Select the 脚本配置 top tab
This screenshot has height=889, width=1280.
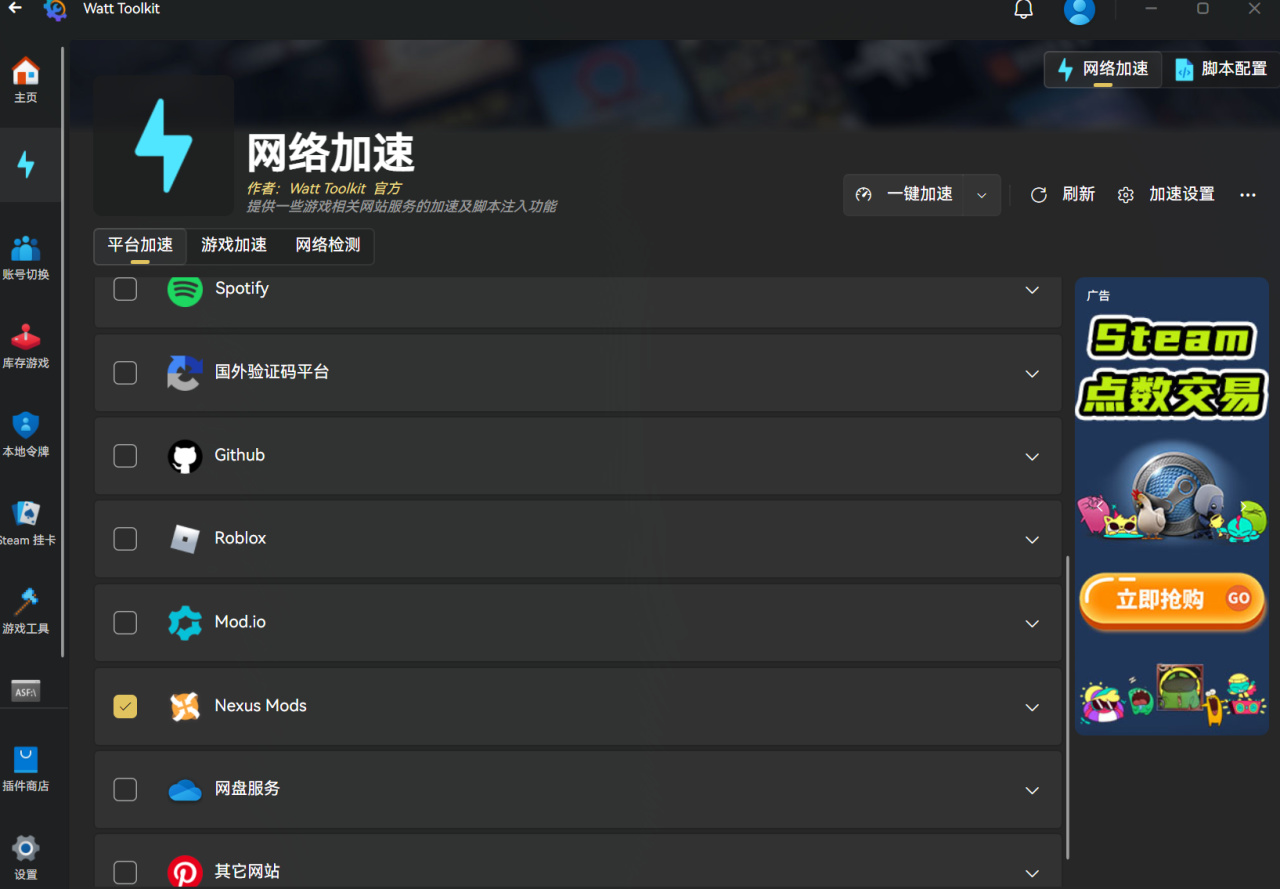(1221, 69)
